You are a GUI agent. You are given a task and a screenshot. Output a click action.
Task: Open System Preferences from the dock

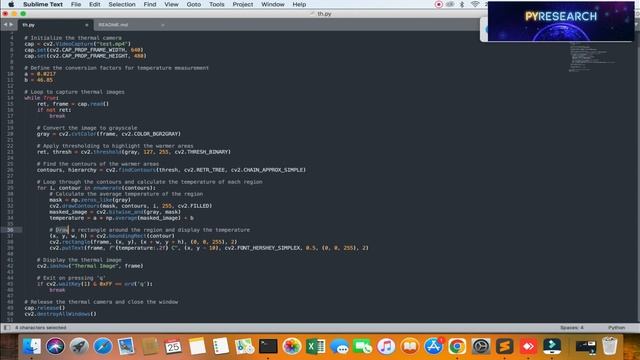pos(481,347)
